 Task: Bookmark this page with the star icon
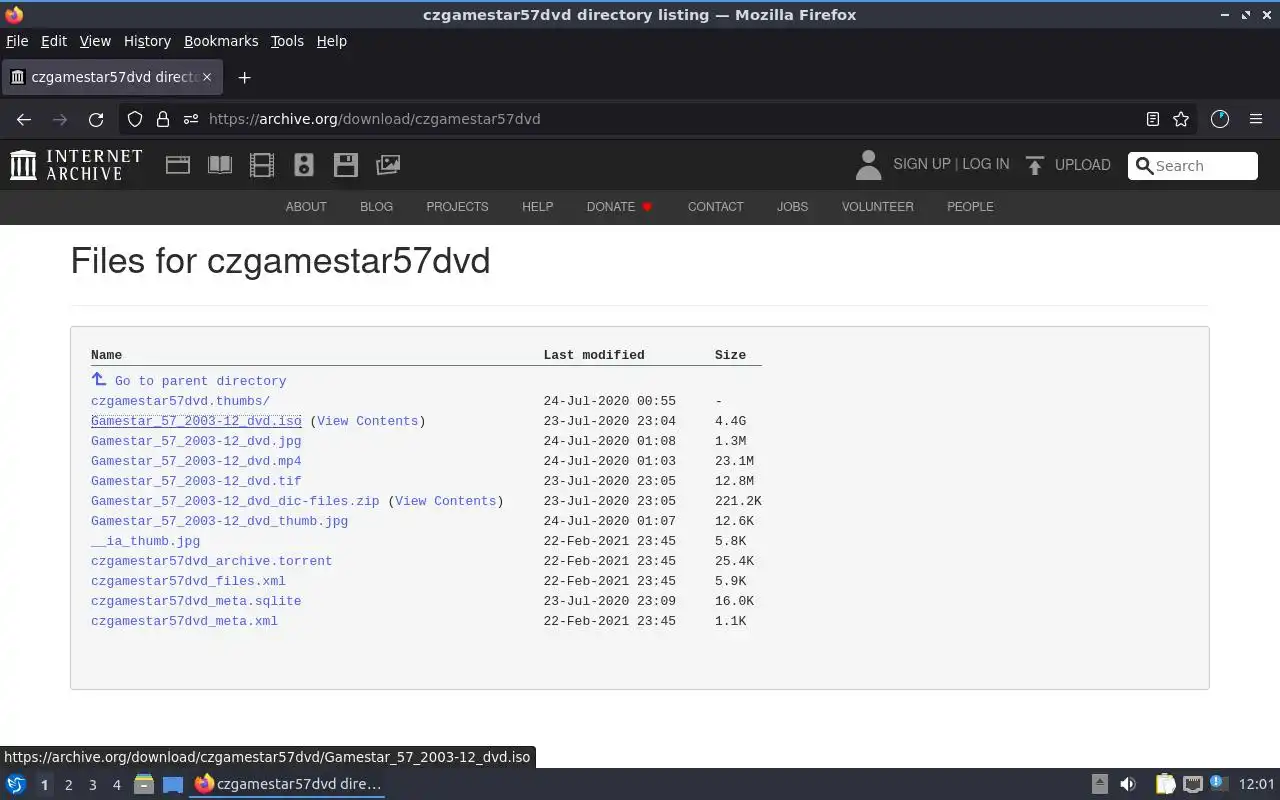click(1181, 119)
